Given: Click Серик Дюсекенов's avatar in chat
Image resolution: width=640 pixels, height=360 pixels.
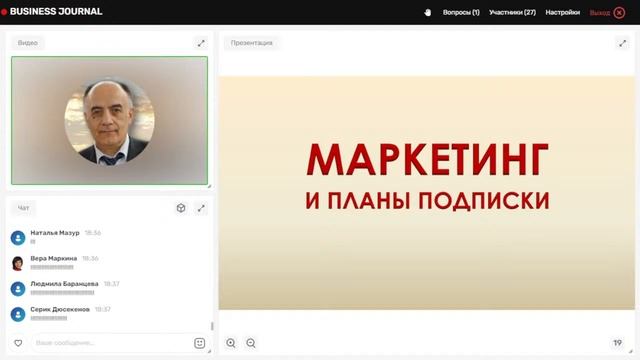Looking at the screenshot, I should (x=18, y=314).
